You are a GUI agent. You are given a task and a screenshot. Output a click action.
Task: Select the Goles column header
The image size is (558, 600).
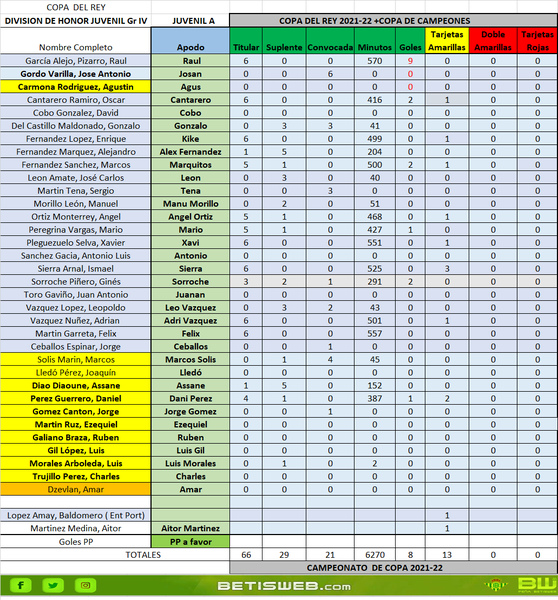(x=410, y=41)
